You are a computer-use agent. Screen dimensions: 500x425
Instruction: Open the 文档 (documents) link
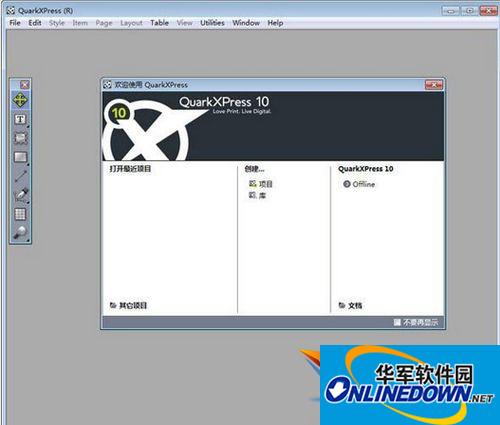[355, 305]
